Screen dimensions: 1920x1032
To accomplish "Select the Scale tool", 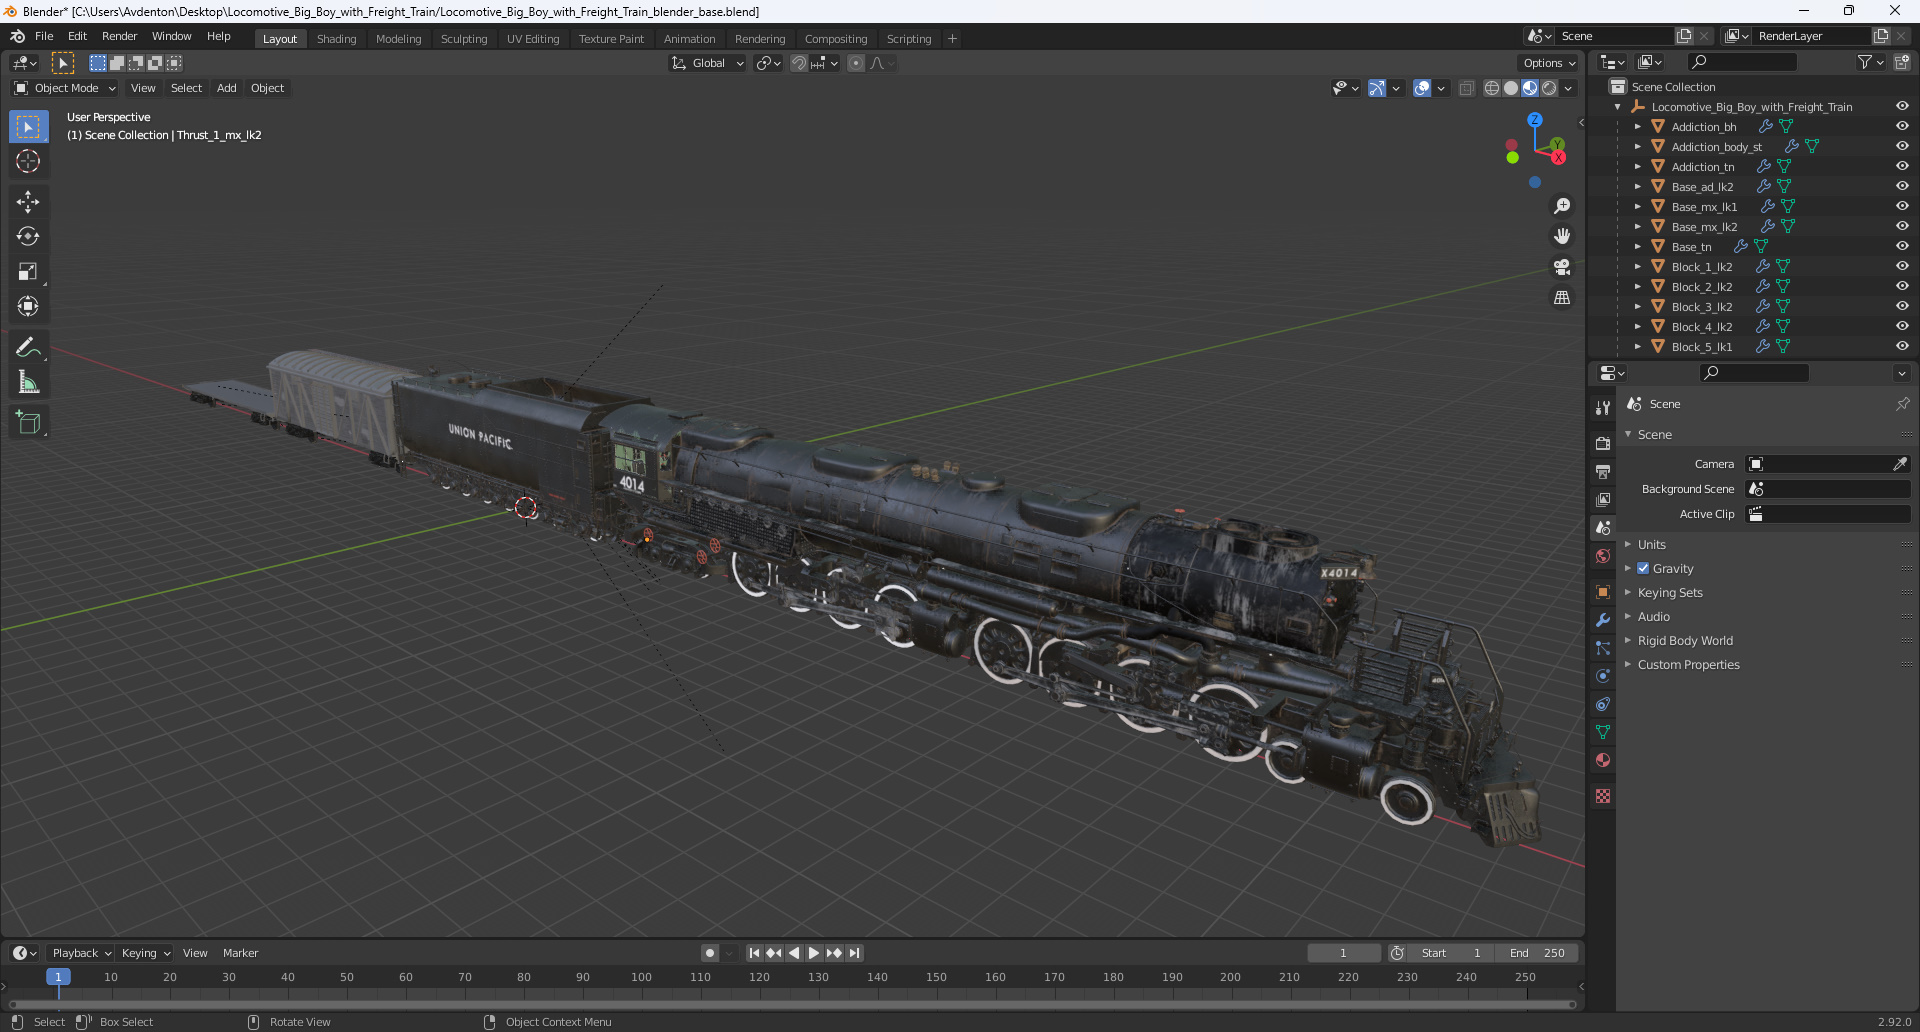I will [28, 272].
